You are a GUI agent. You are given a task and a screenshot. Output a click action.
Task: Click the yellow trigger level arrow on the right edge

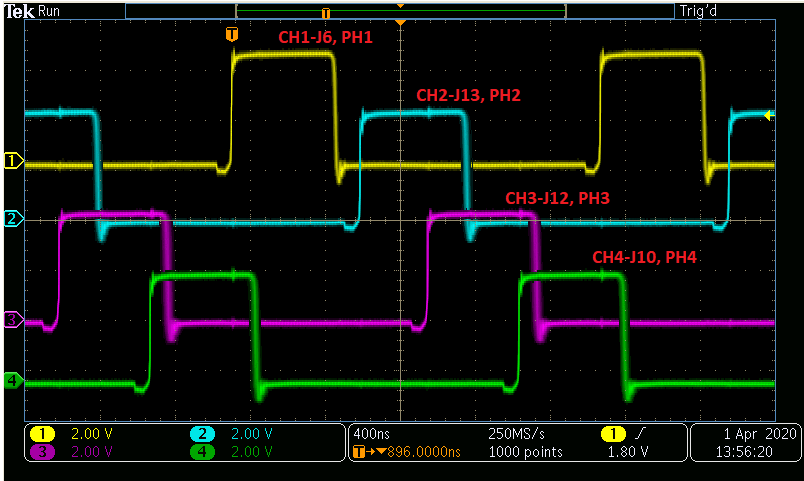click(768, 115)
